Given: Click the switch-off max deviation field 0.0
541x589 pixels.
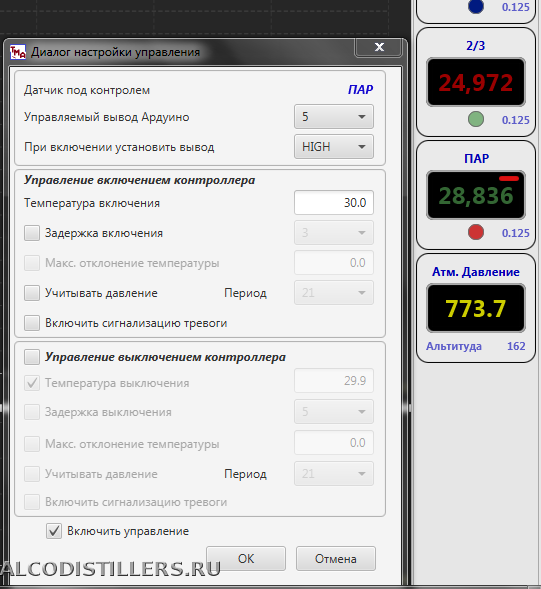Looking at the screenshot, I should pos(334,443).
